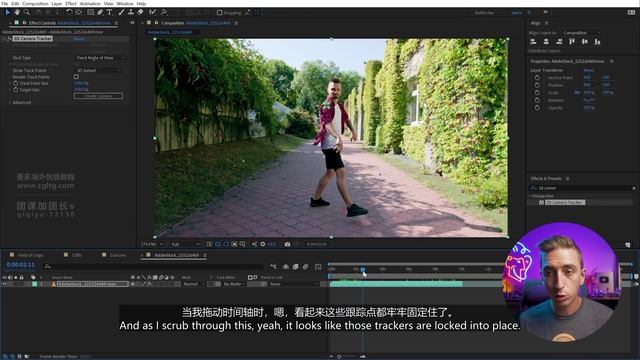The width and height of the screenshot is (640, 360).
Task: Toggle Track Point Size stopwatch
Action: tap(16, 83)
